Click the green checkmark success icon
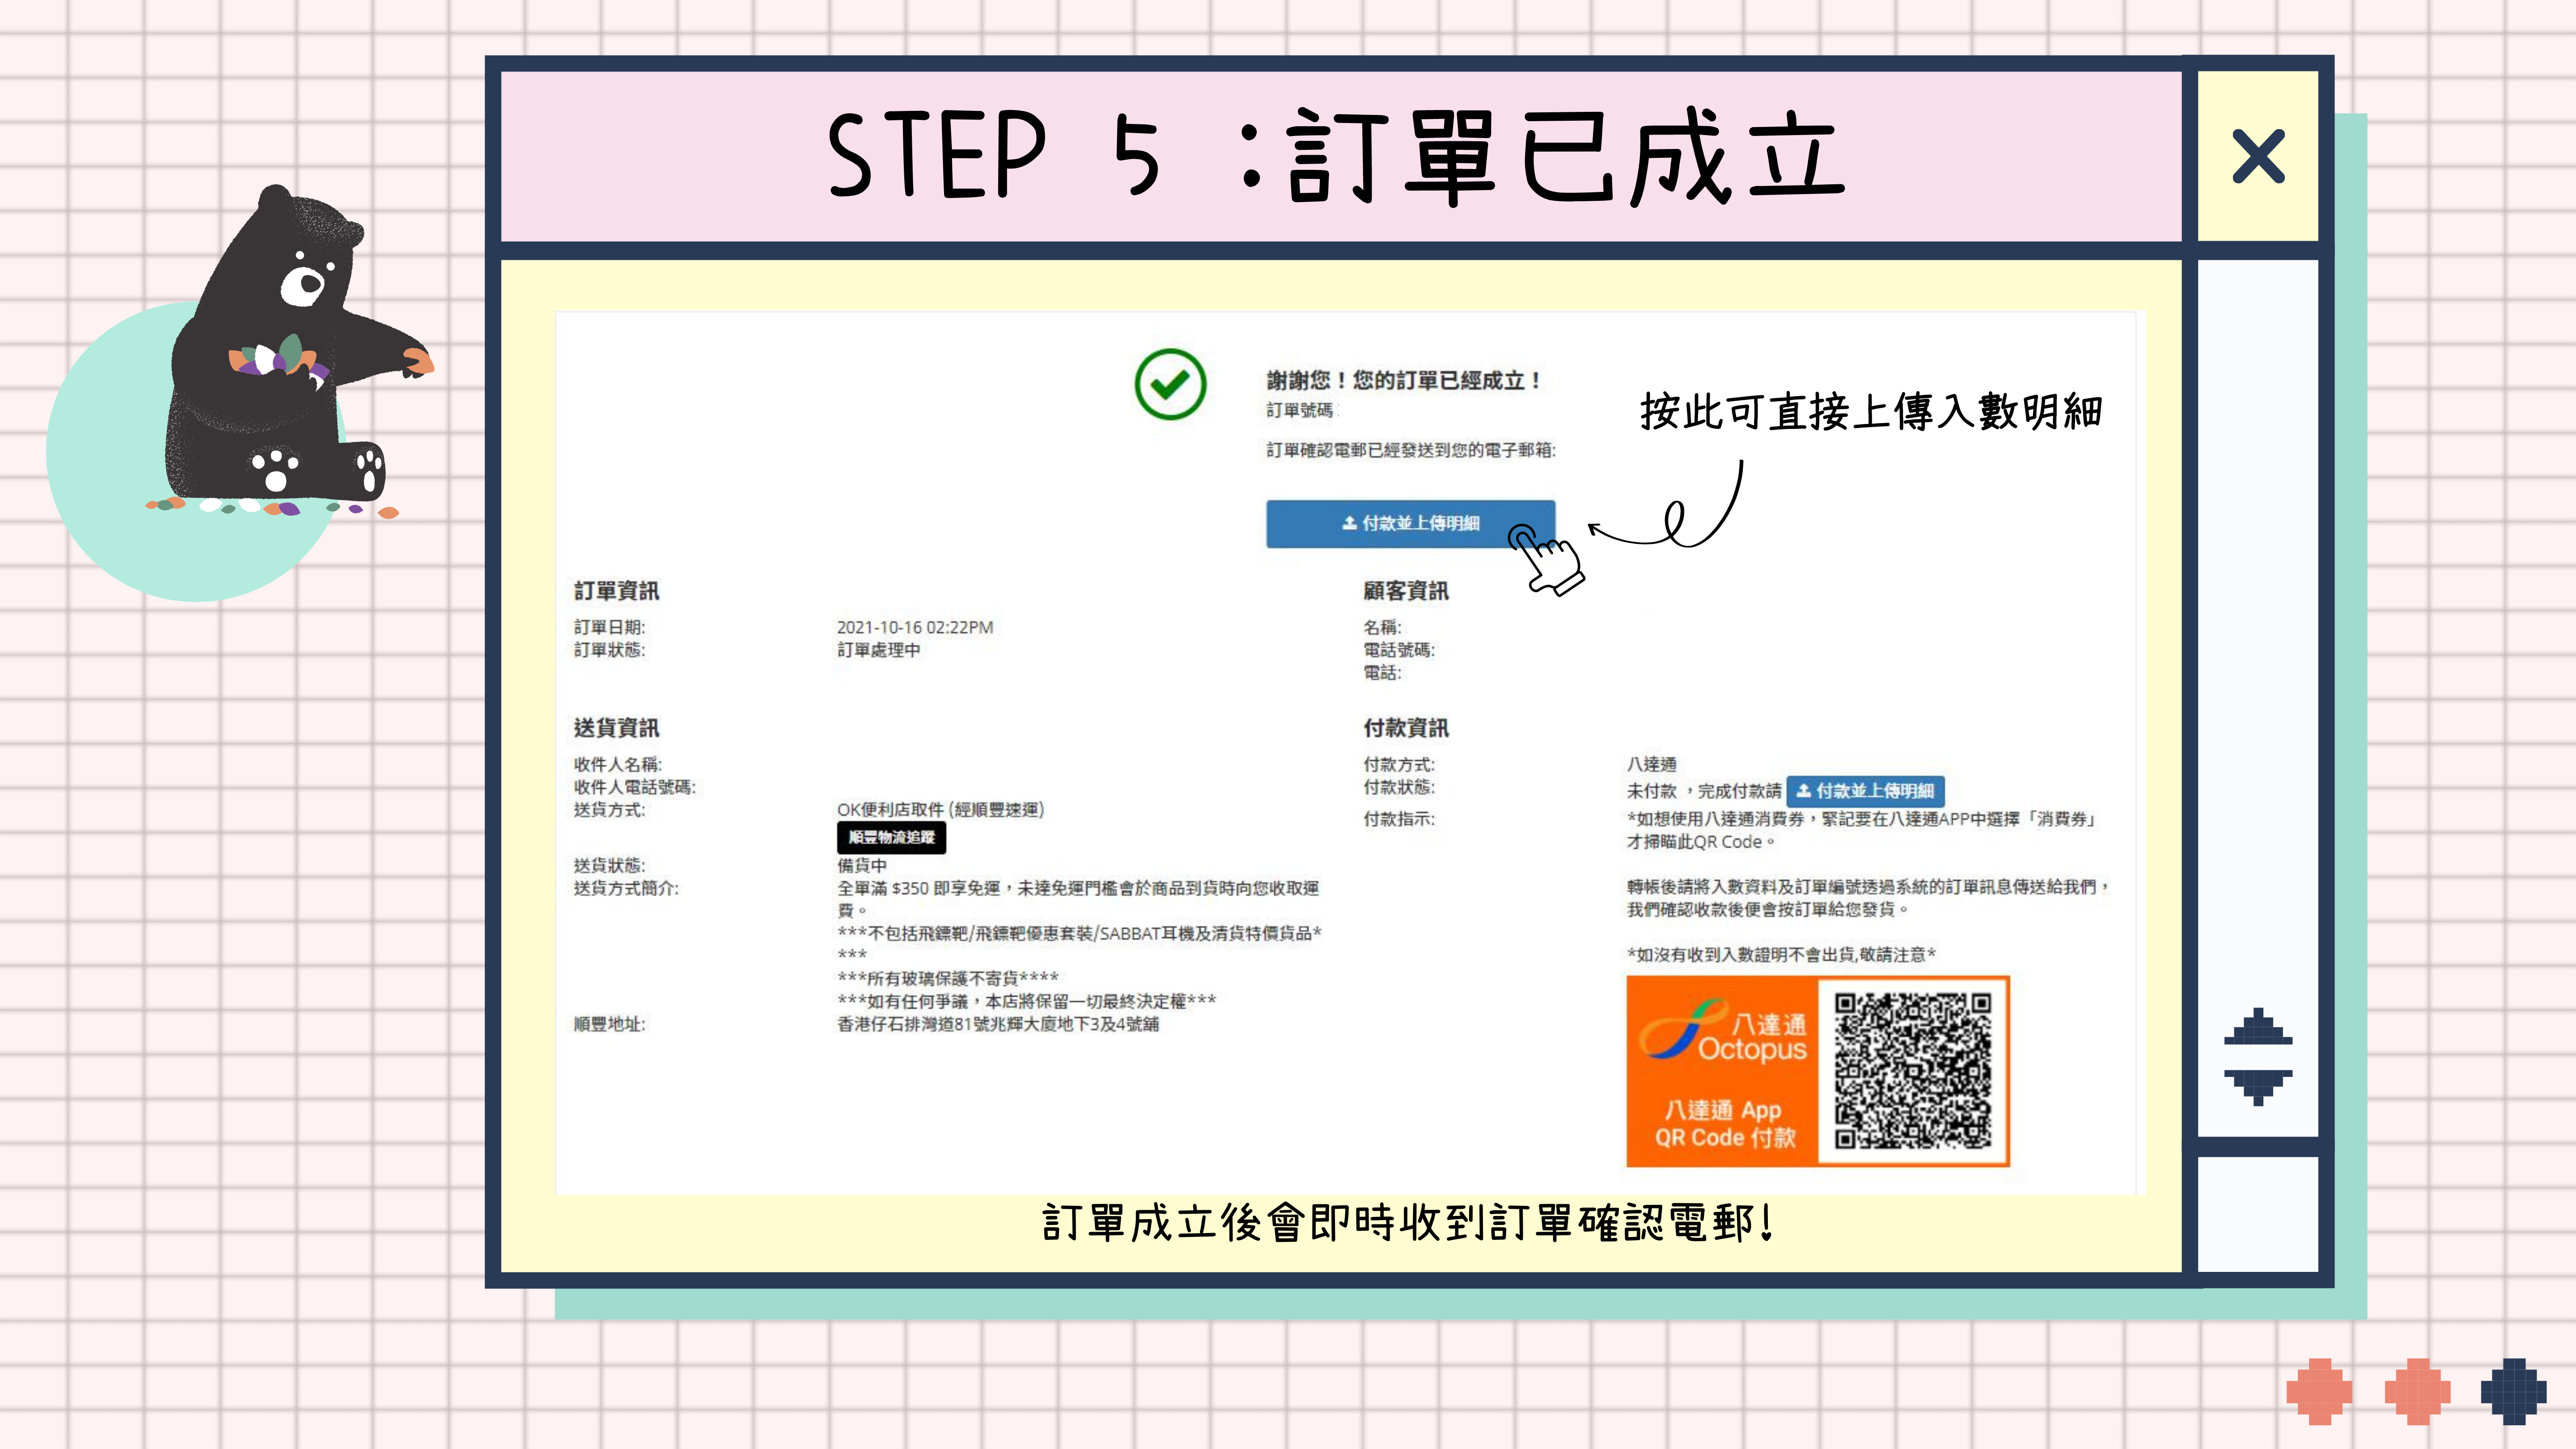 pyautogui.click(x=1170, y=384)
